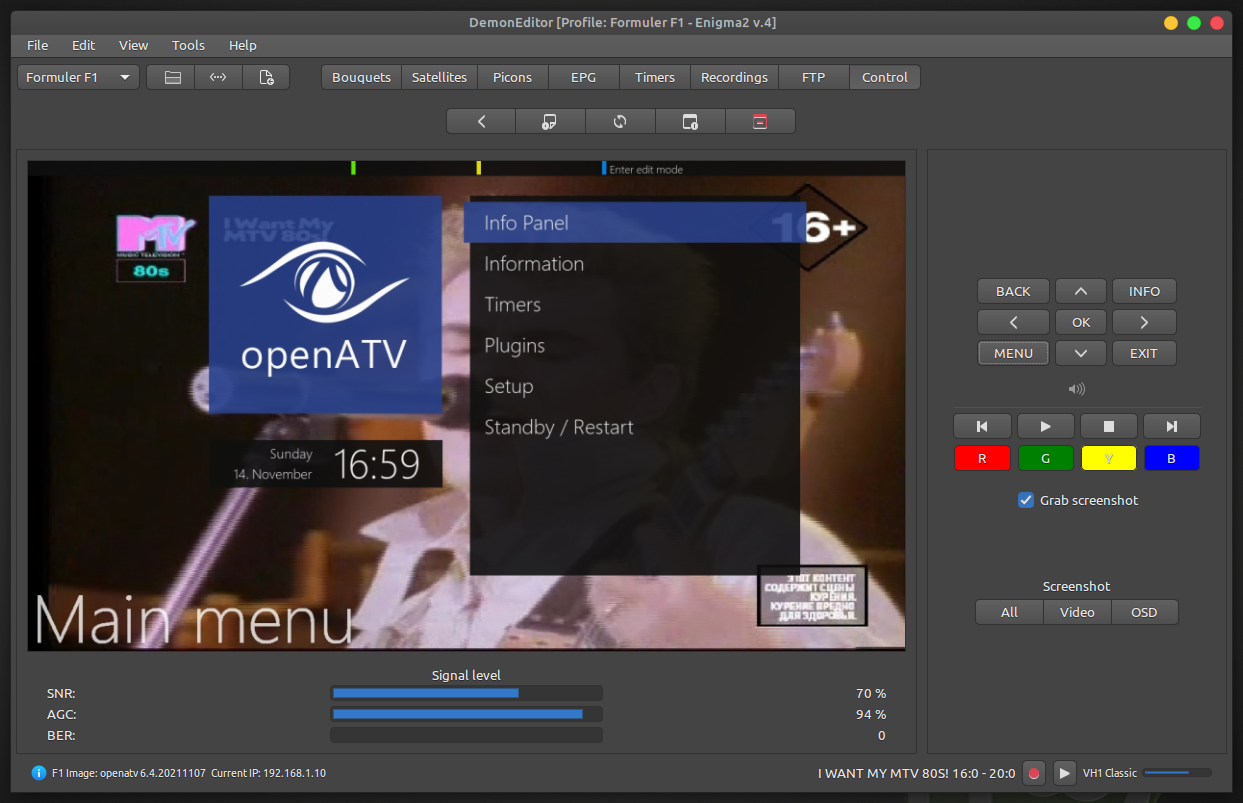The image size is (1243, 803).
Task: Switch to the Bouquets tab
Action: tap(361, 77)
